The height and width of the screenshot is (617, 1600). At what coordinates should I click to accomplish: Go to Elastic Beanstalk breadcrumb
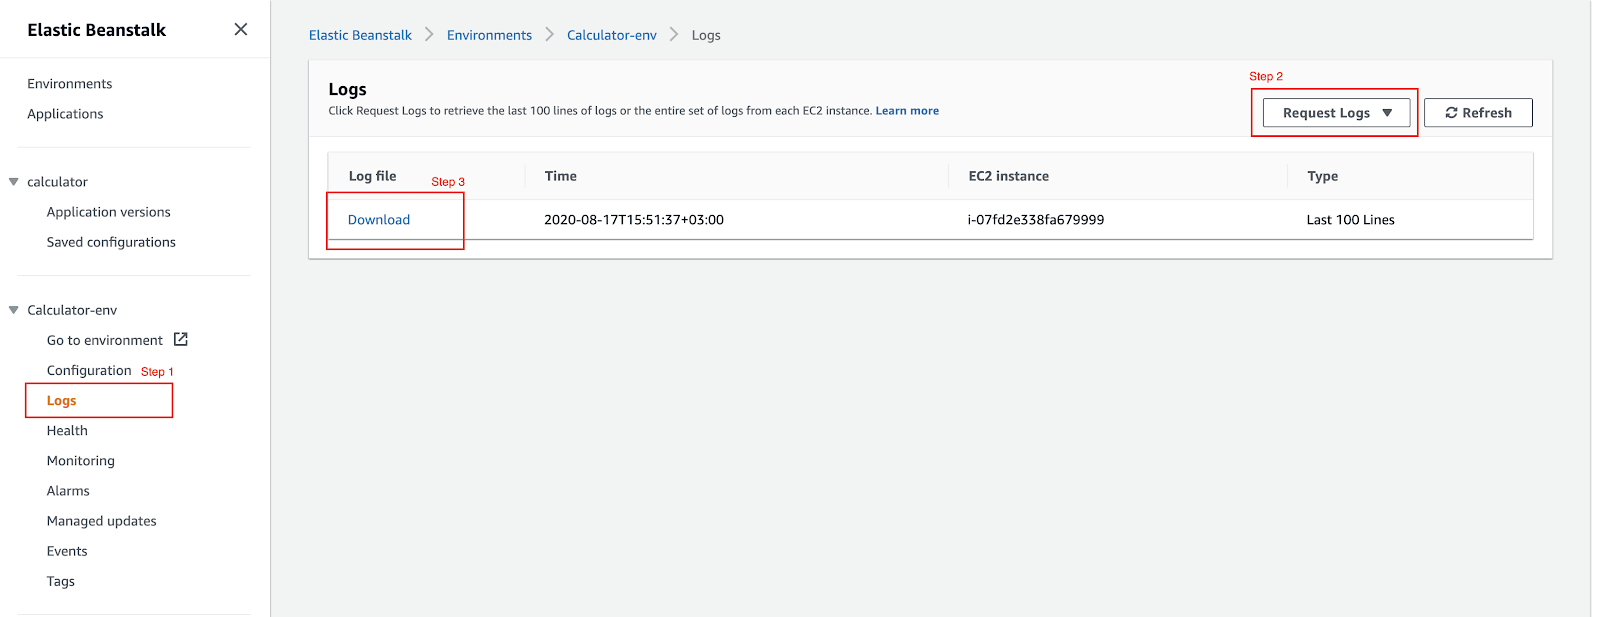(360, 35)
